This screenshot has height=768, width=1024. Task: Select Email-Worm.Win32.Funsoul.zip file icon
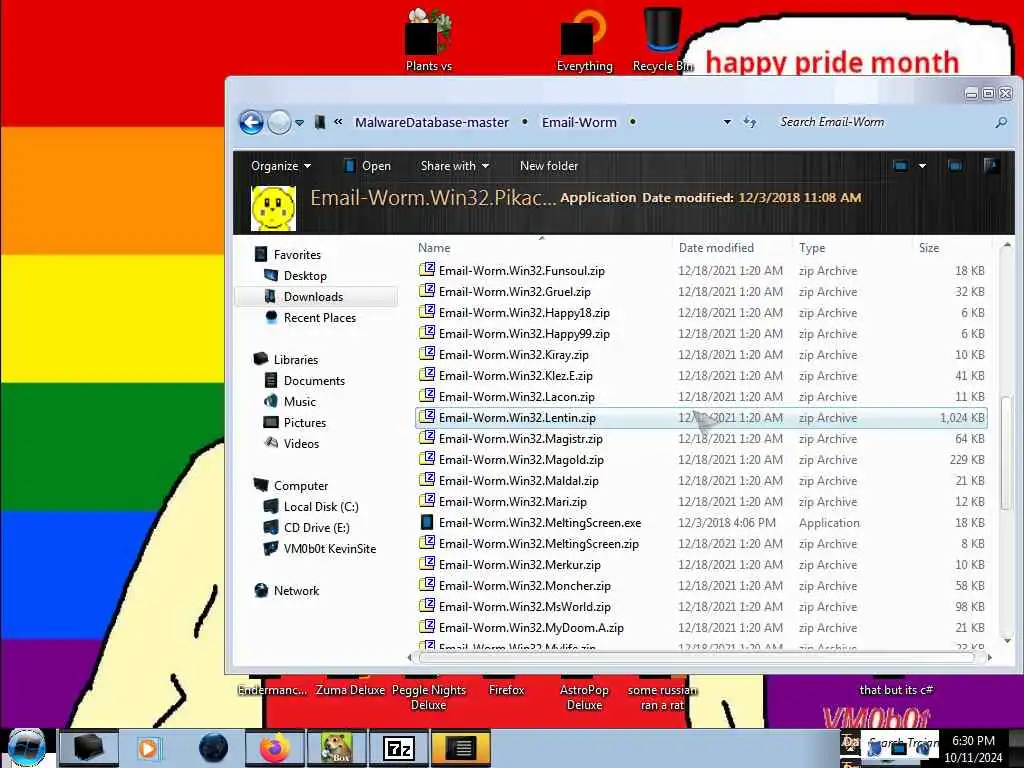pyautogui.click(x=427, y=270)
